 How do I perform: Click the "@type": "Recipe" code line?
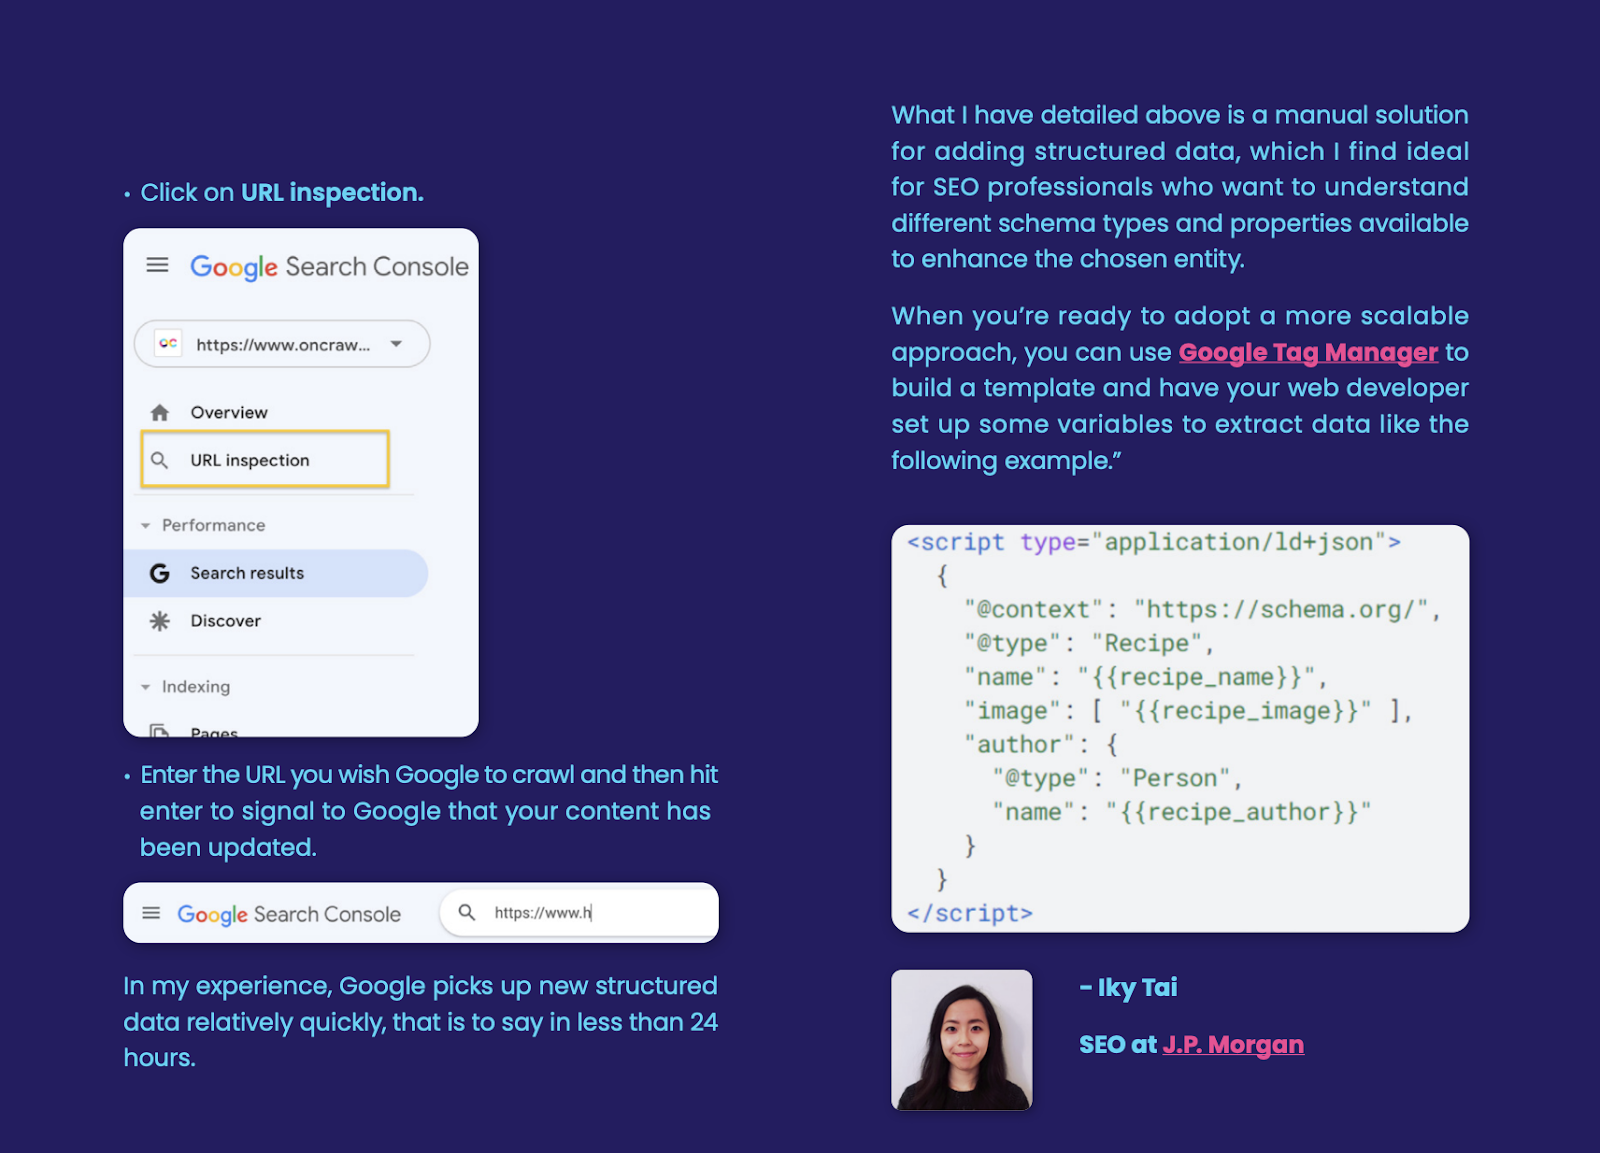point(1089,643)
